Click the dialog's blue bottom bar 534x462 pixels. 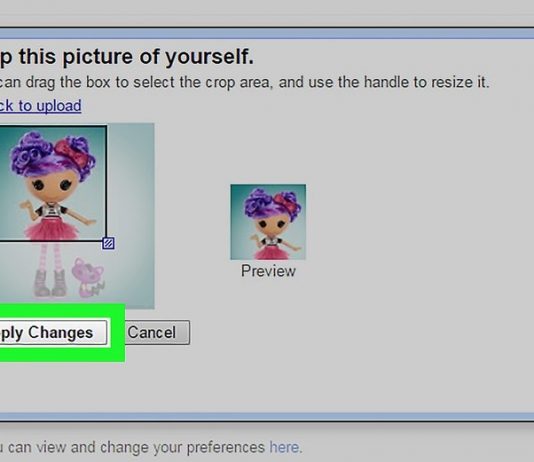click(267, 417)
